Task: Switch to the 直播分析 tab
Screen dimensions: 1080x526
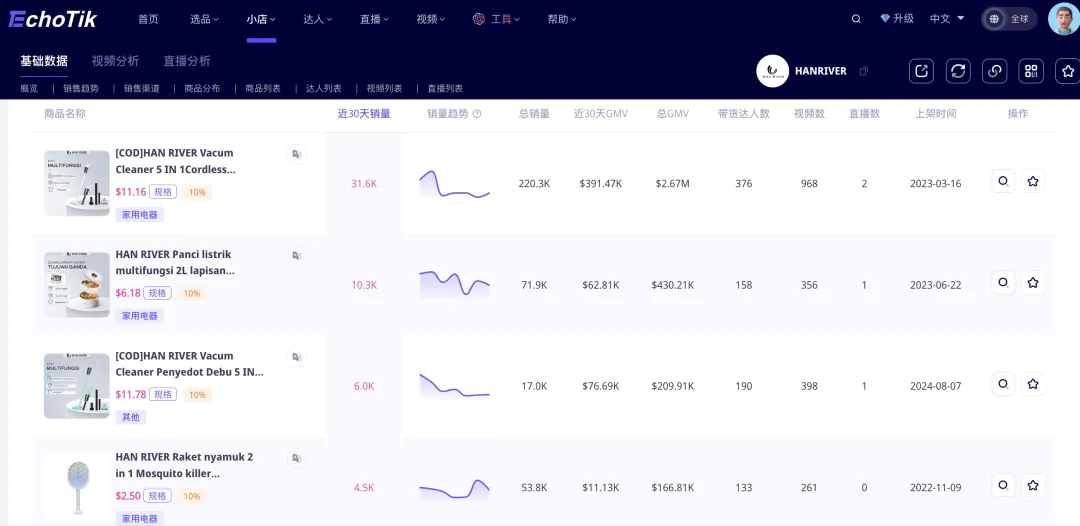Action: click(x=187, y=61)
